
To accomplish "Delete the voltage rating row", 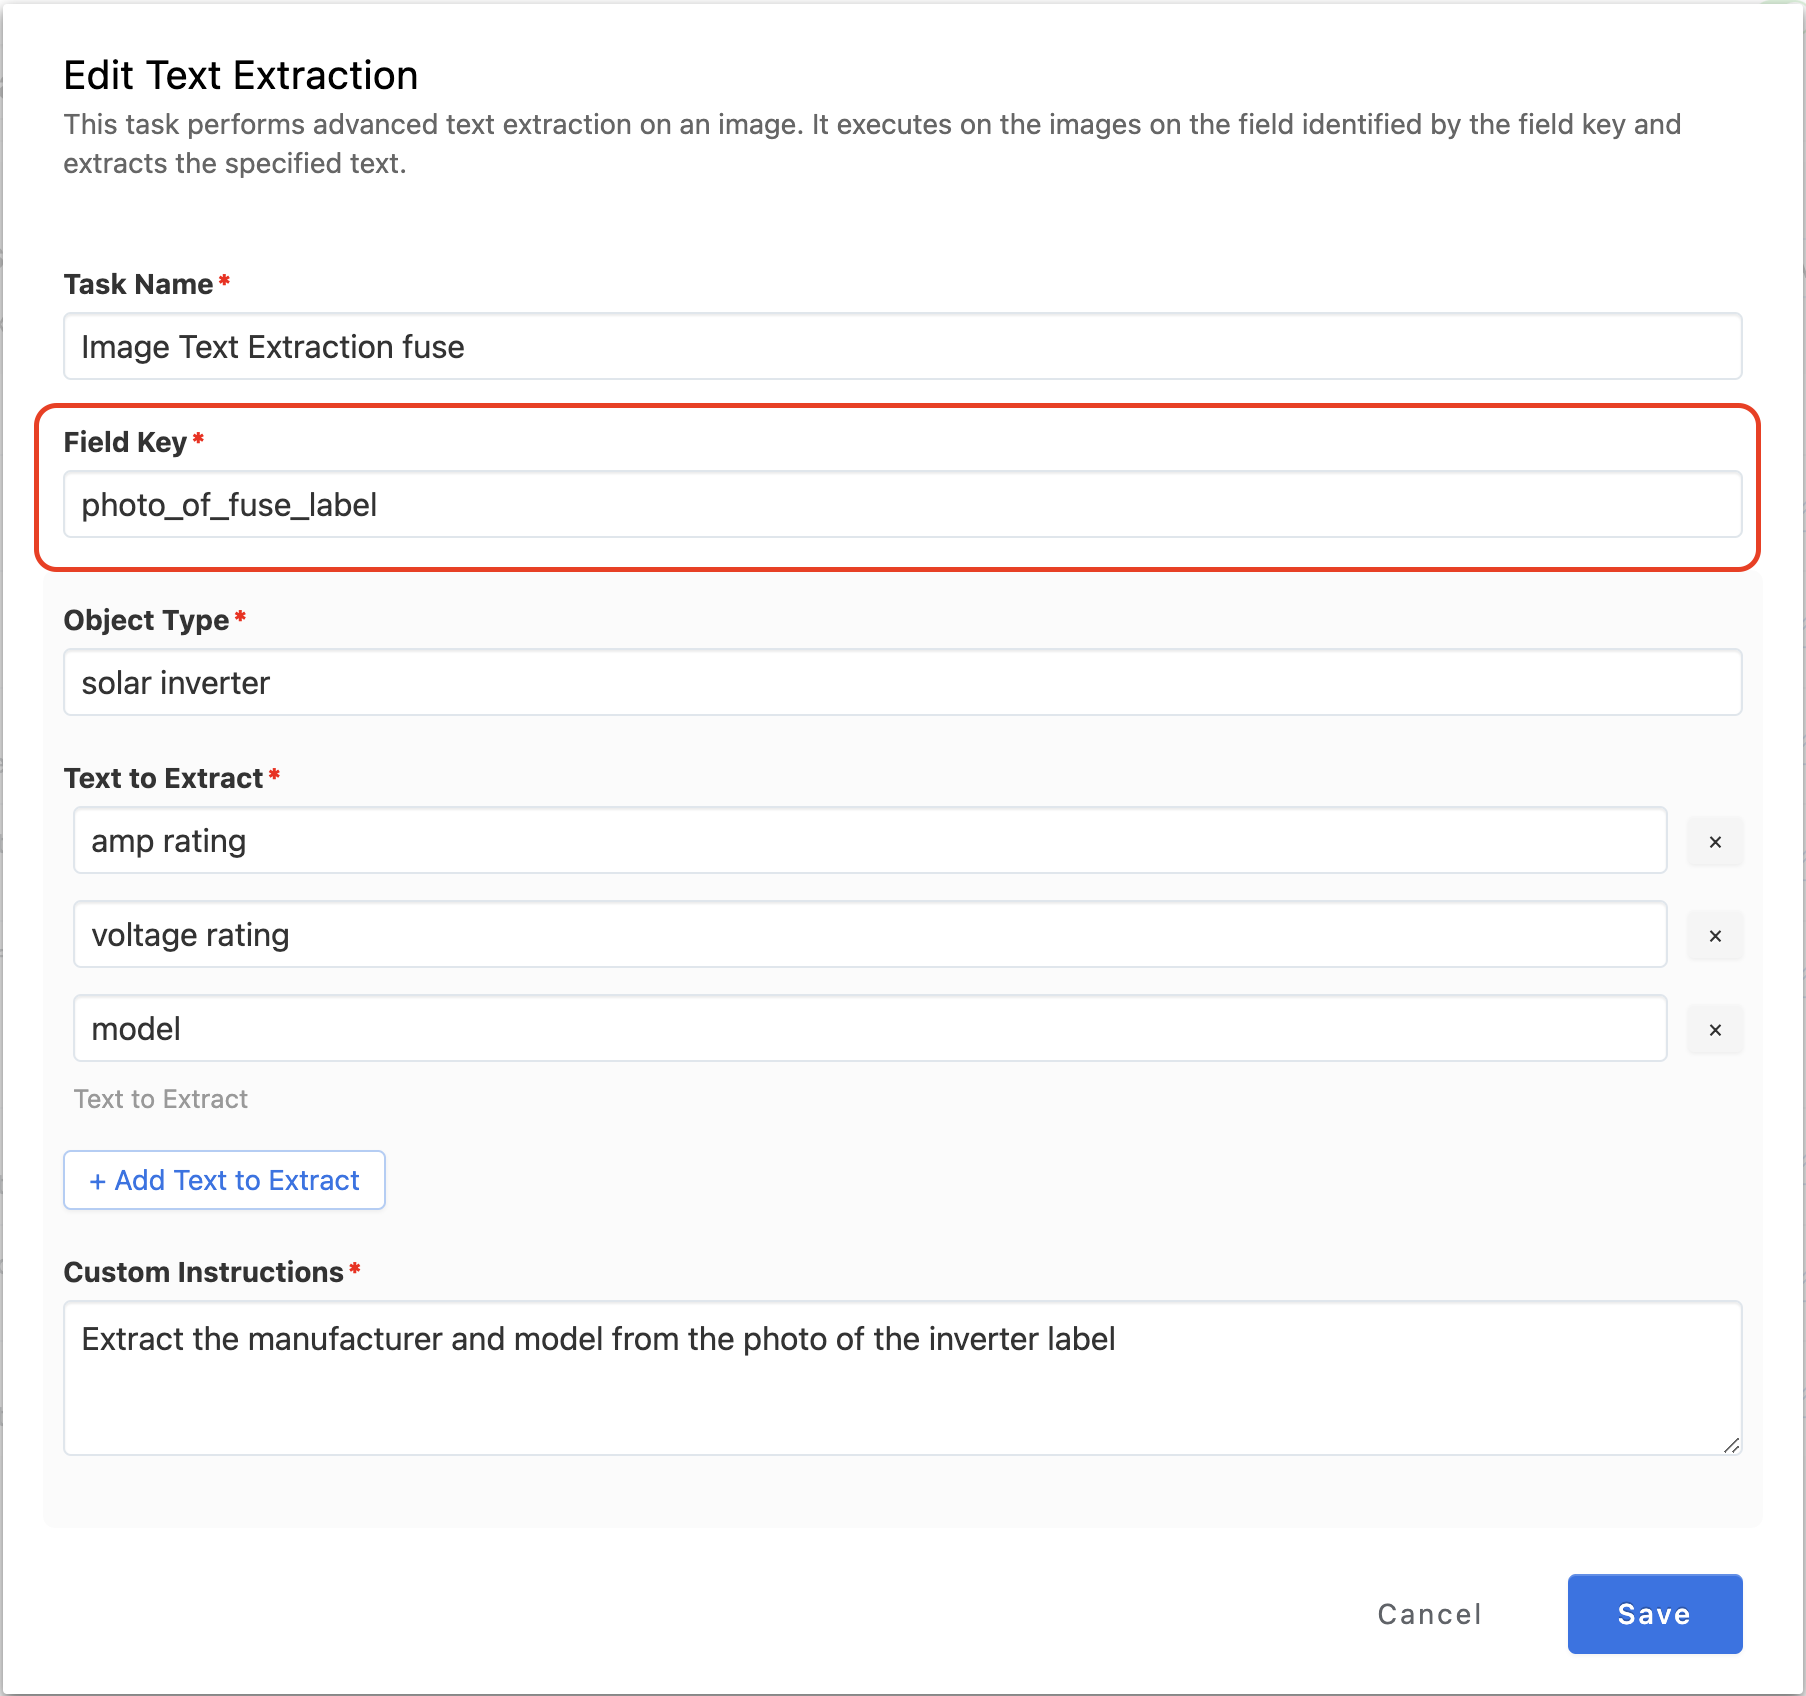I will tap(1714, 936).
